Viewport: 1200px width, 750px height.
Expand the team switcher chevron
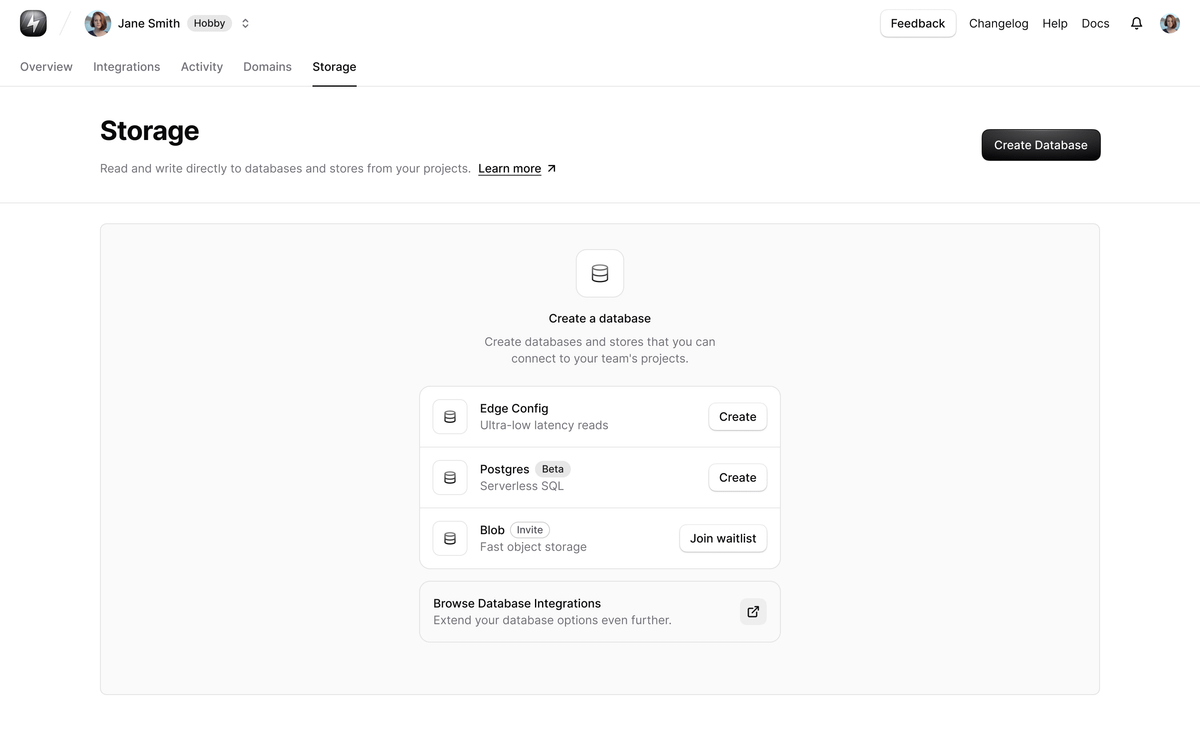coord(245,23)
